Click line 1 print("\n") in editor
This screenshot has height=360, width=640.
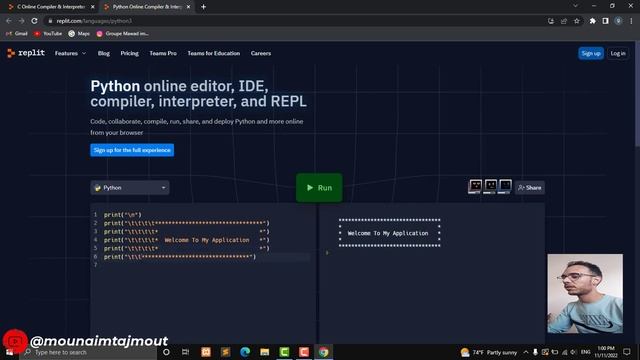122,215
